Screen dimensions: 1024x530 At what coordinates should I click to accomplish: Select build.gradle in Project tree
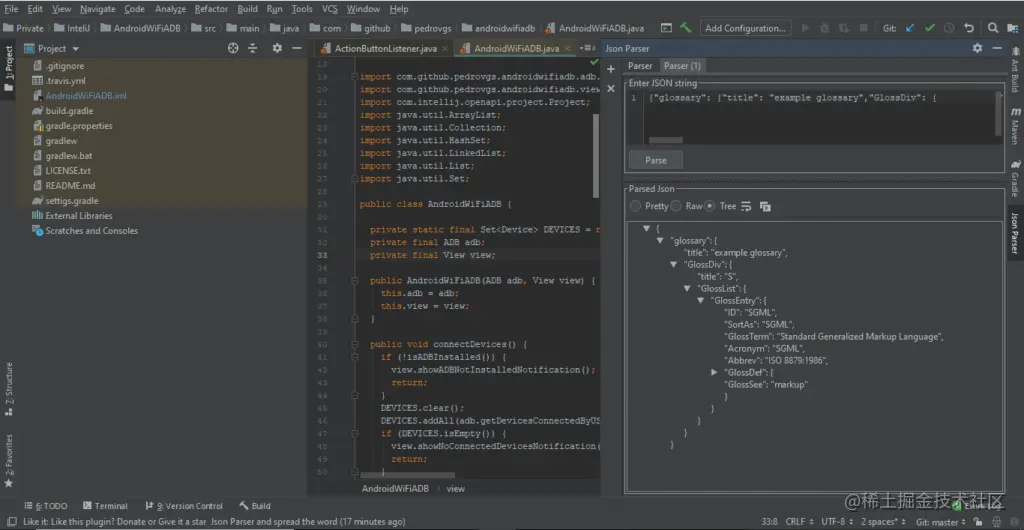[x=69, y=111]
